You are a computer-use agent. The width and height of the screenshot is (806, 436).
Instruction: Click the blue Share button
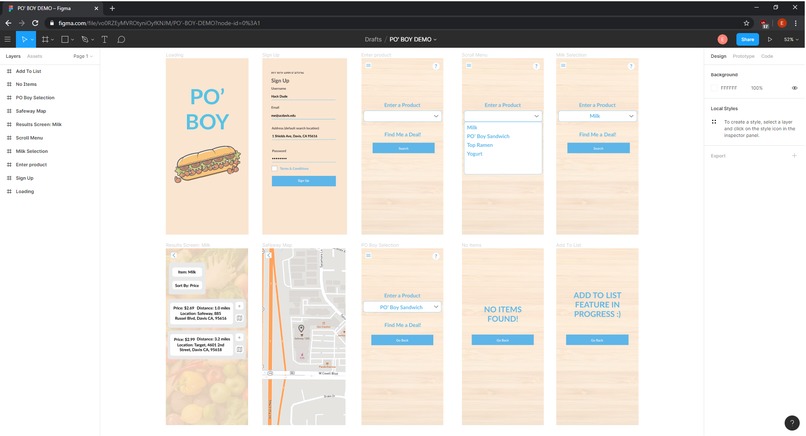tap(747, 39)
